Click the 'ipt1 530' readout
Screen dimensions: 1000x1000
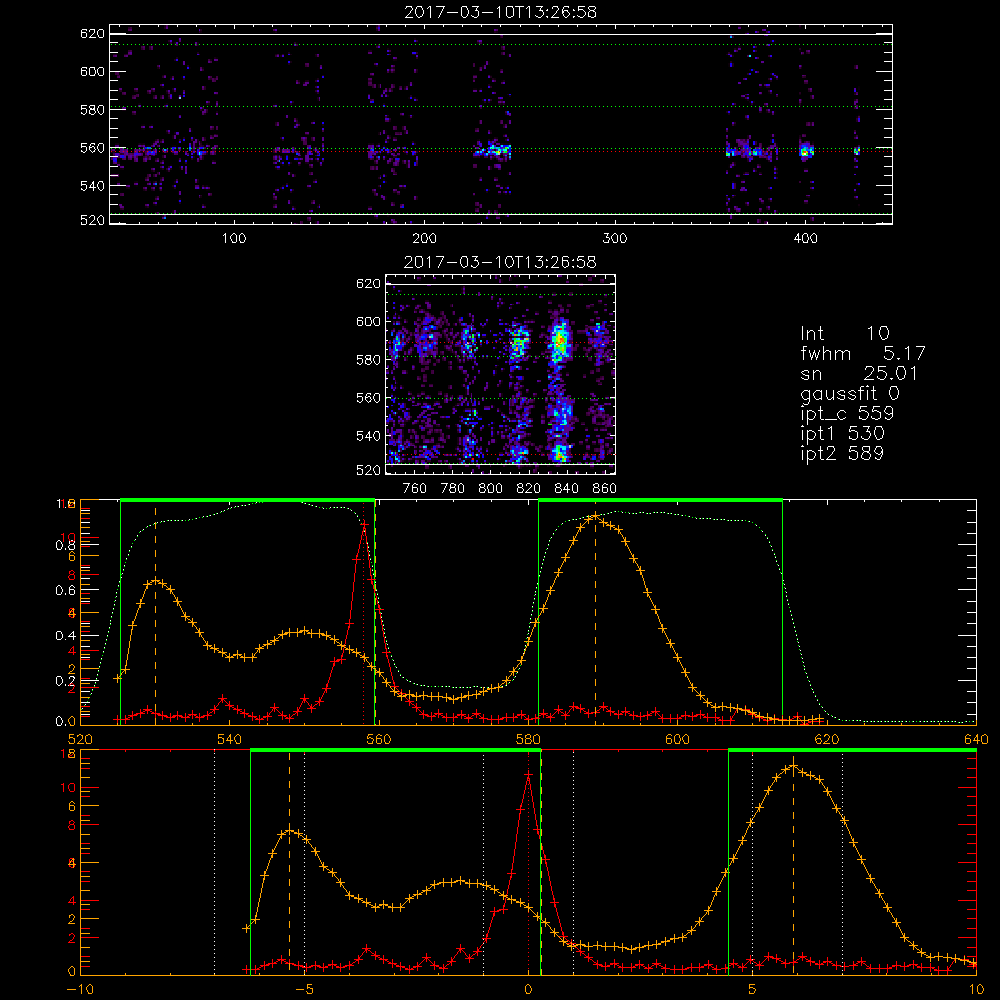tap(842, 434)
